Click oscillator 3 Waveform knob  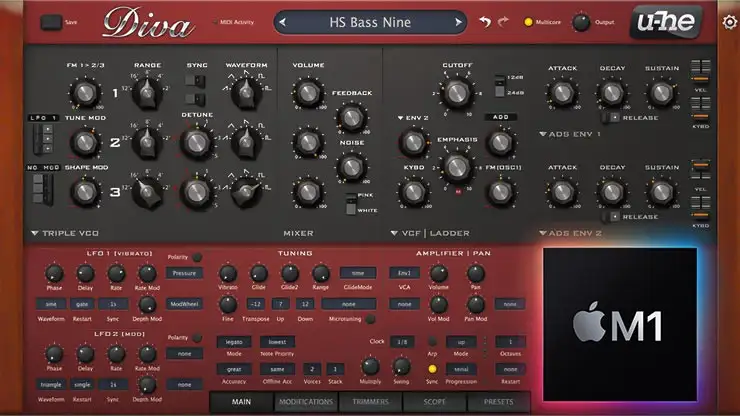tap(245, 192)
